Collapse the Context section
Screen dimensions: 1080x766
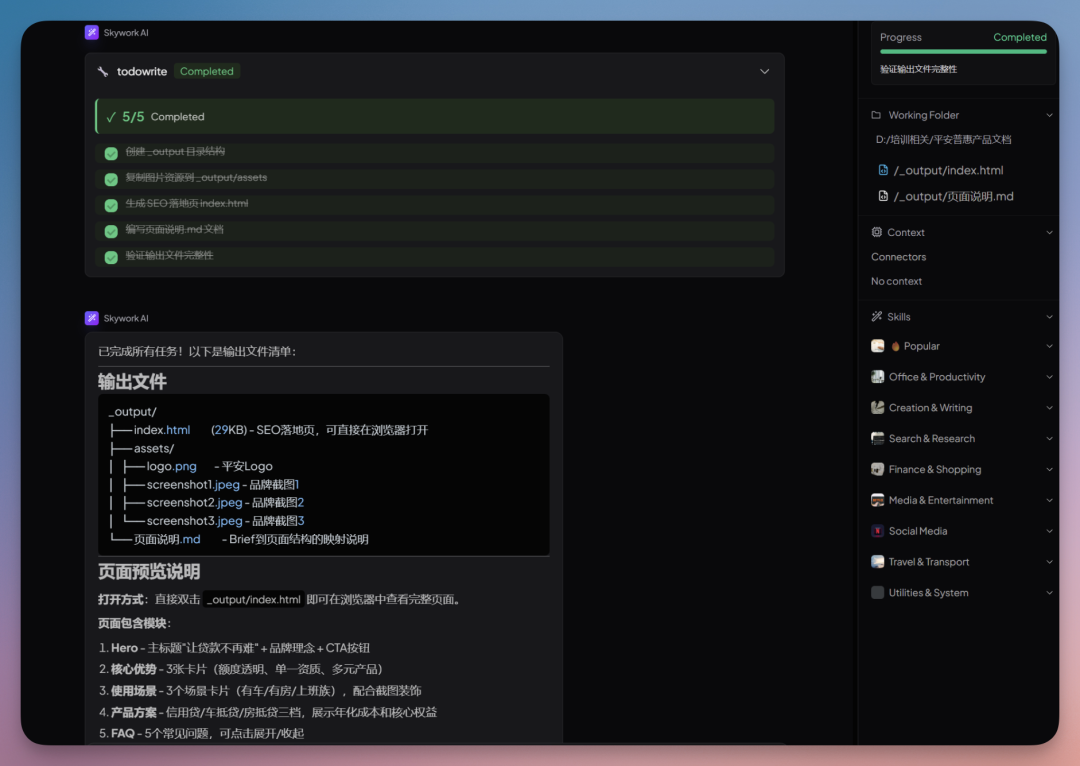pos(1049,231)
